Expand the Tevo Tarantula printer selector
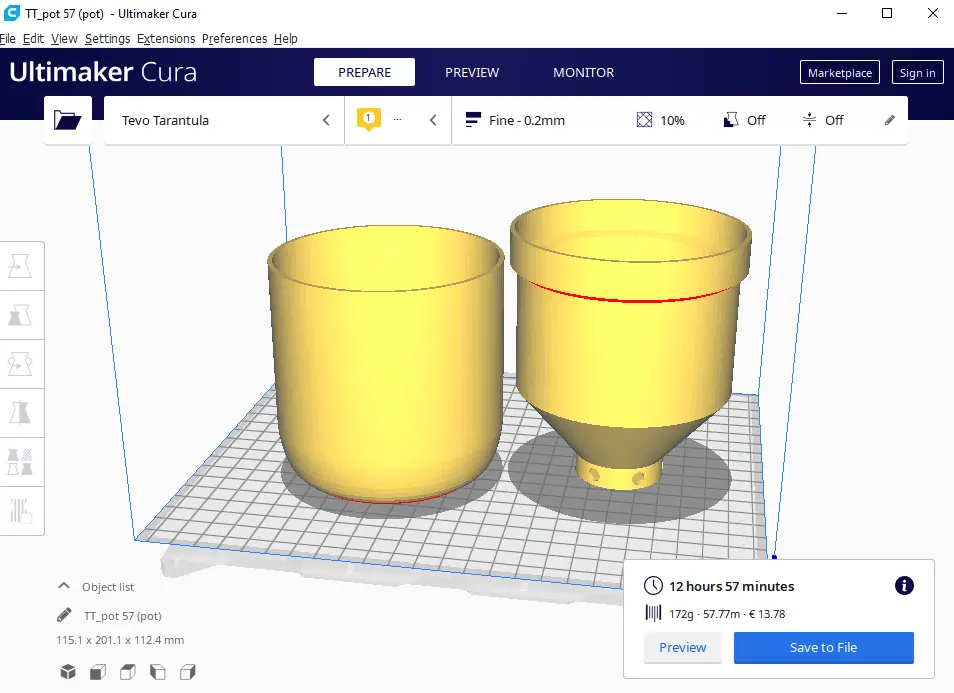The image size is (954, 693). click(224, 120)
